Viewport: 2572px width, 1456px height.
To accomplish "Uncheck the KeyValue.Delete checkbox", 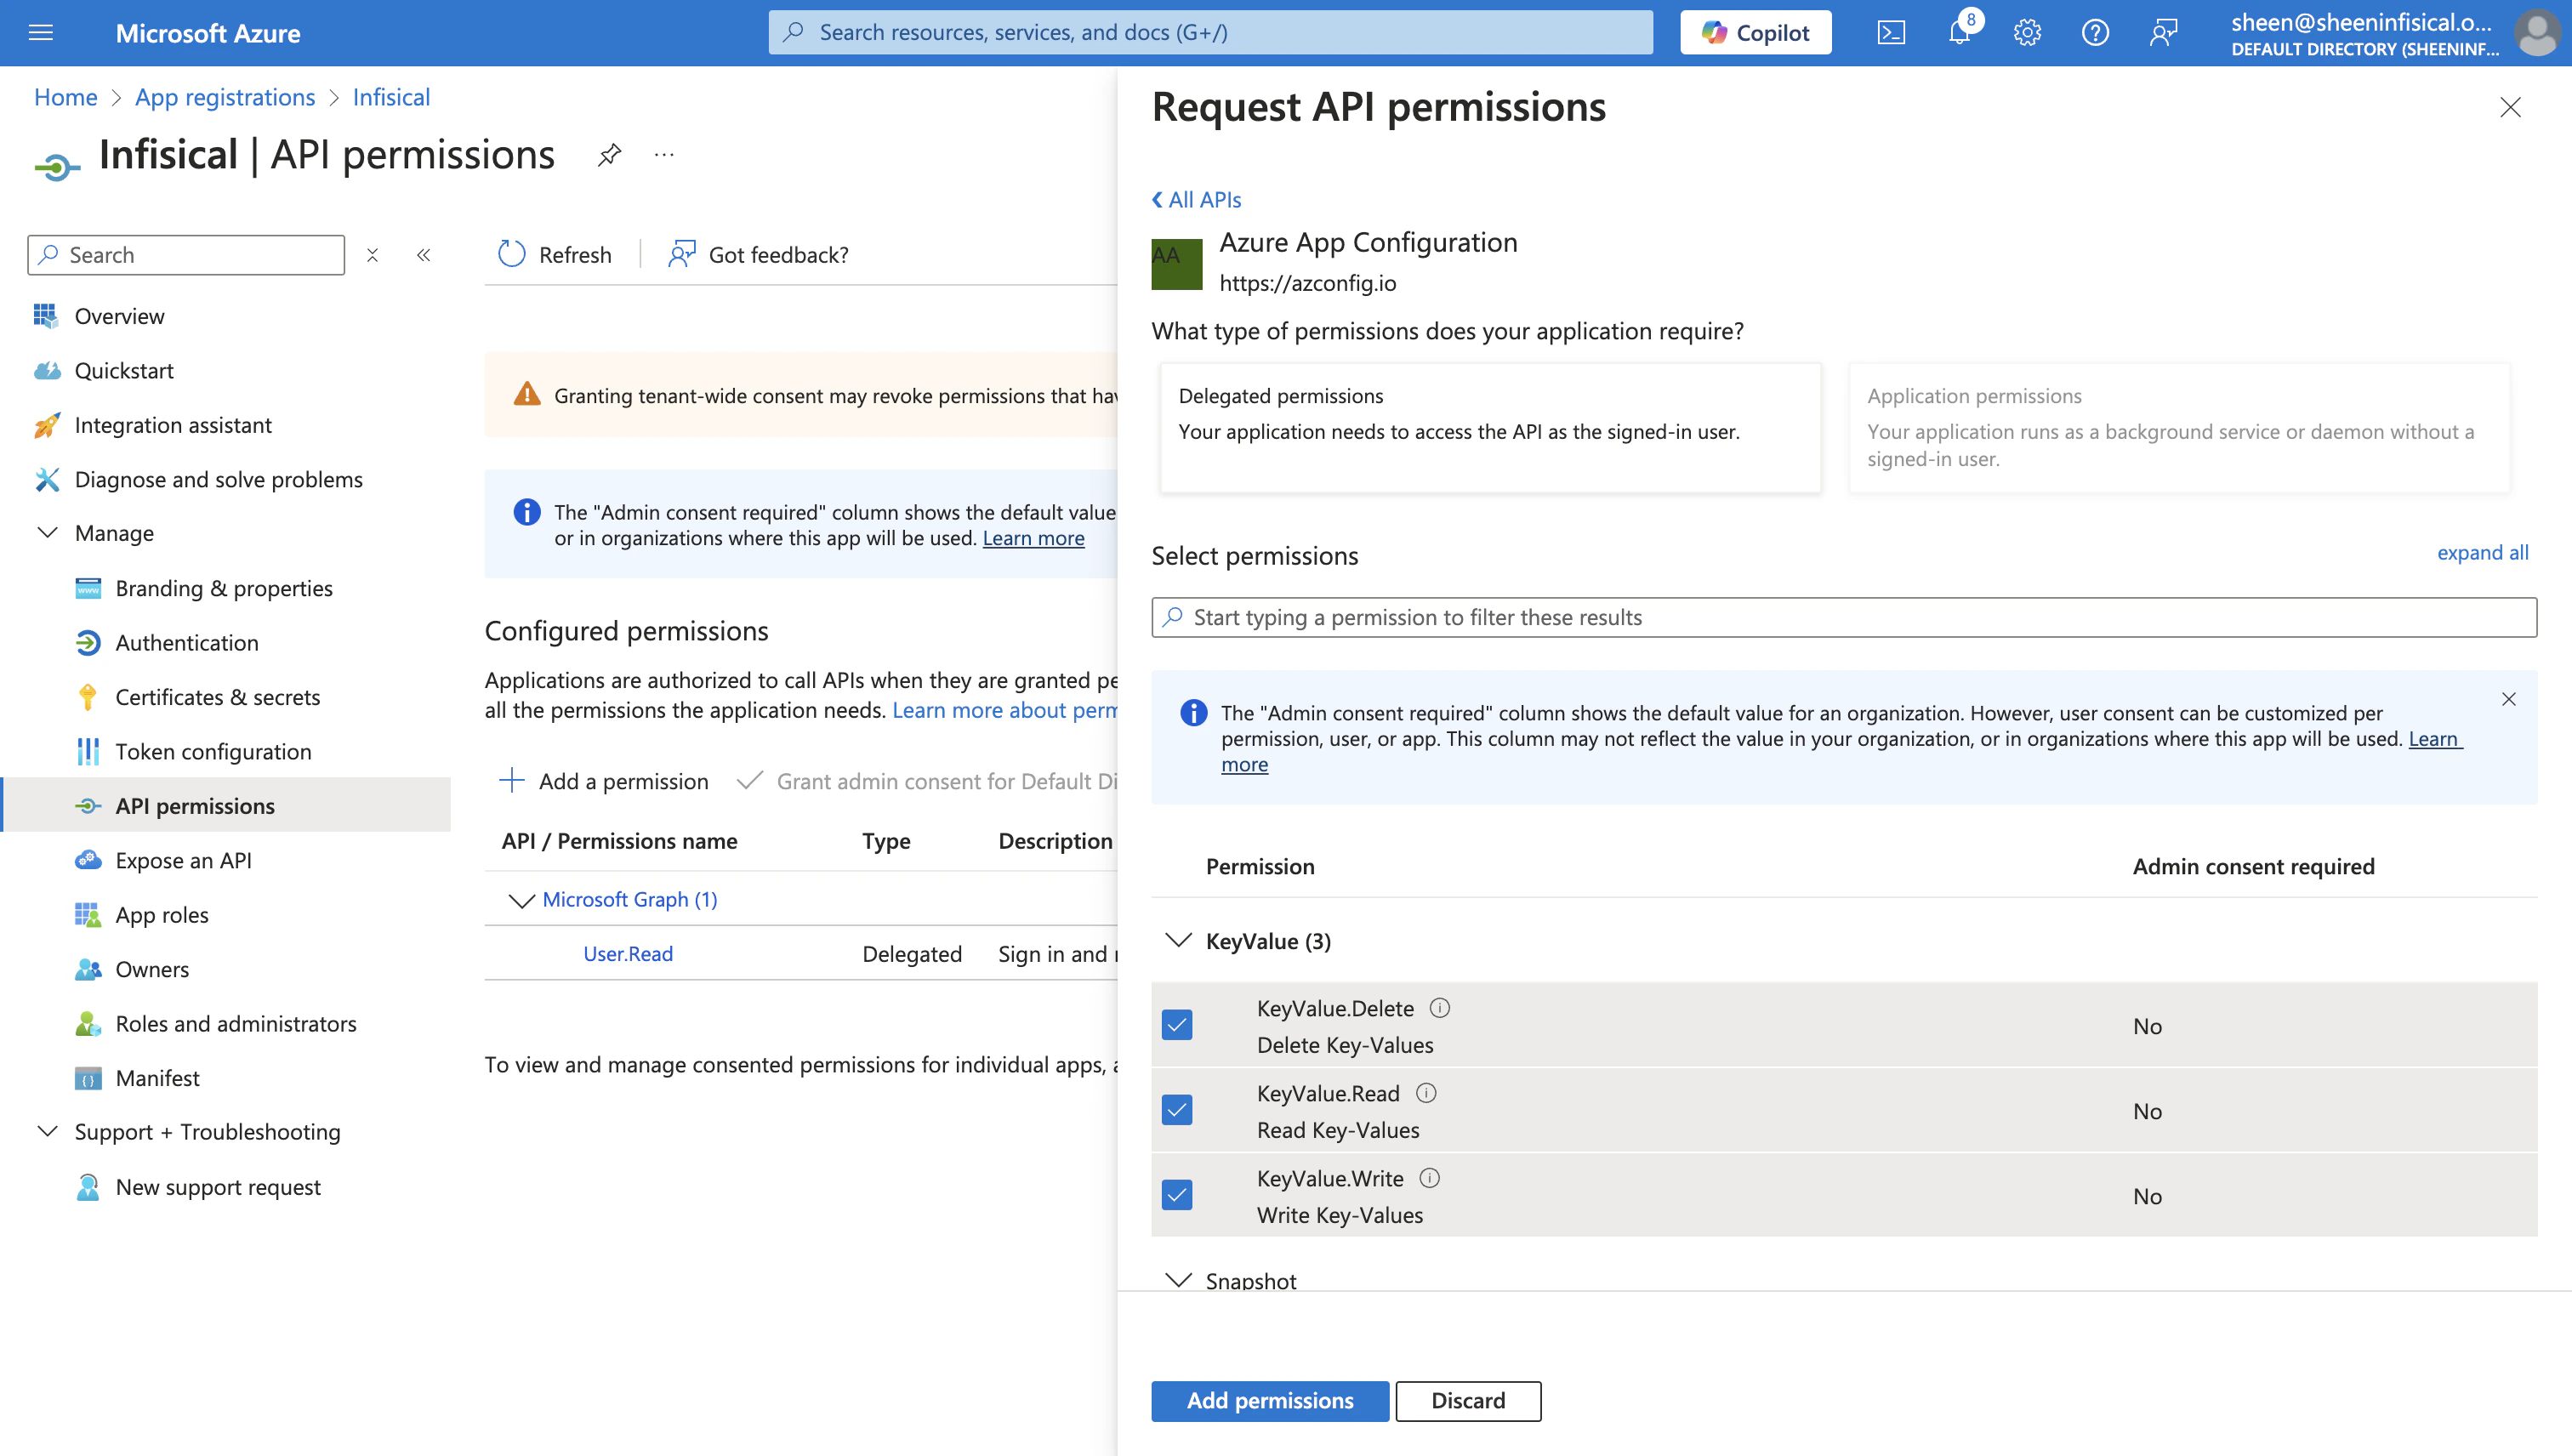I will pos(1177,1025).
